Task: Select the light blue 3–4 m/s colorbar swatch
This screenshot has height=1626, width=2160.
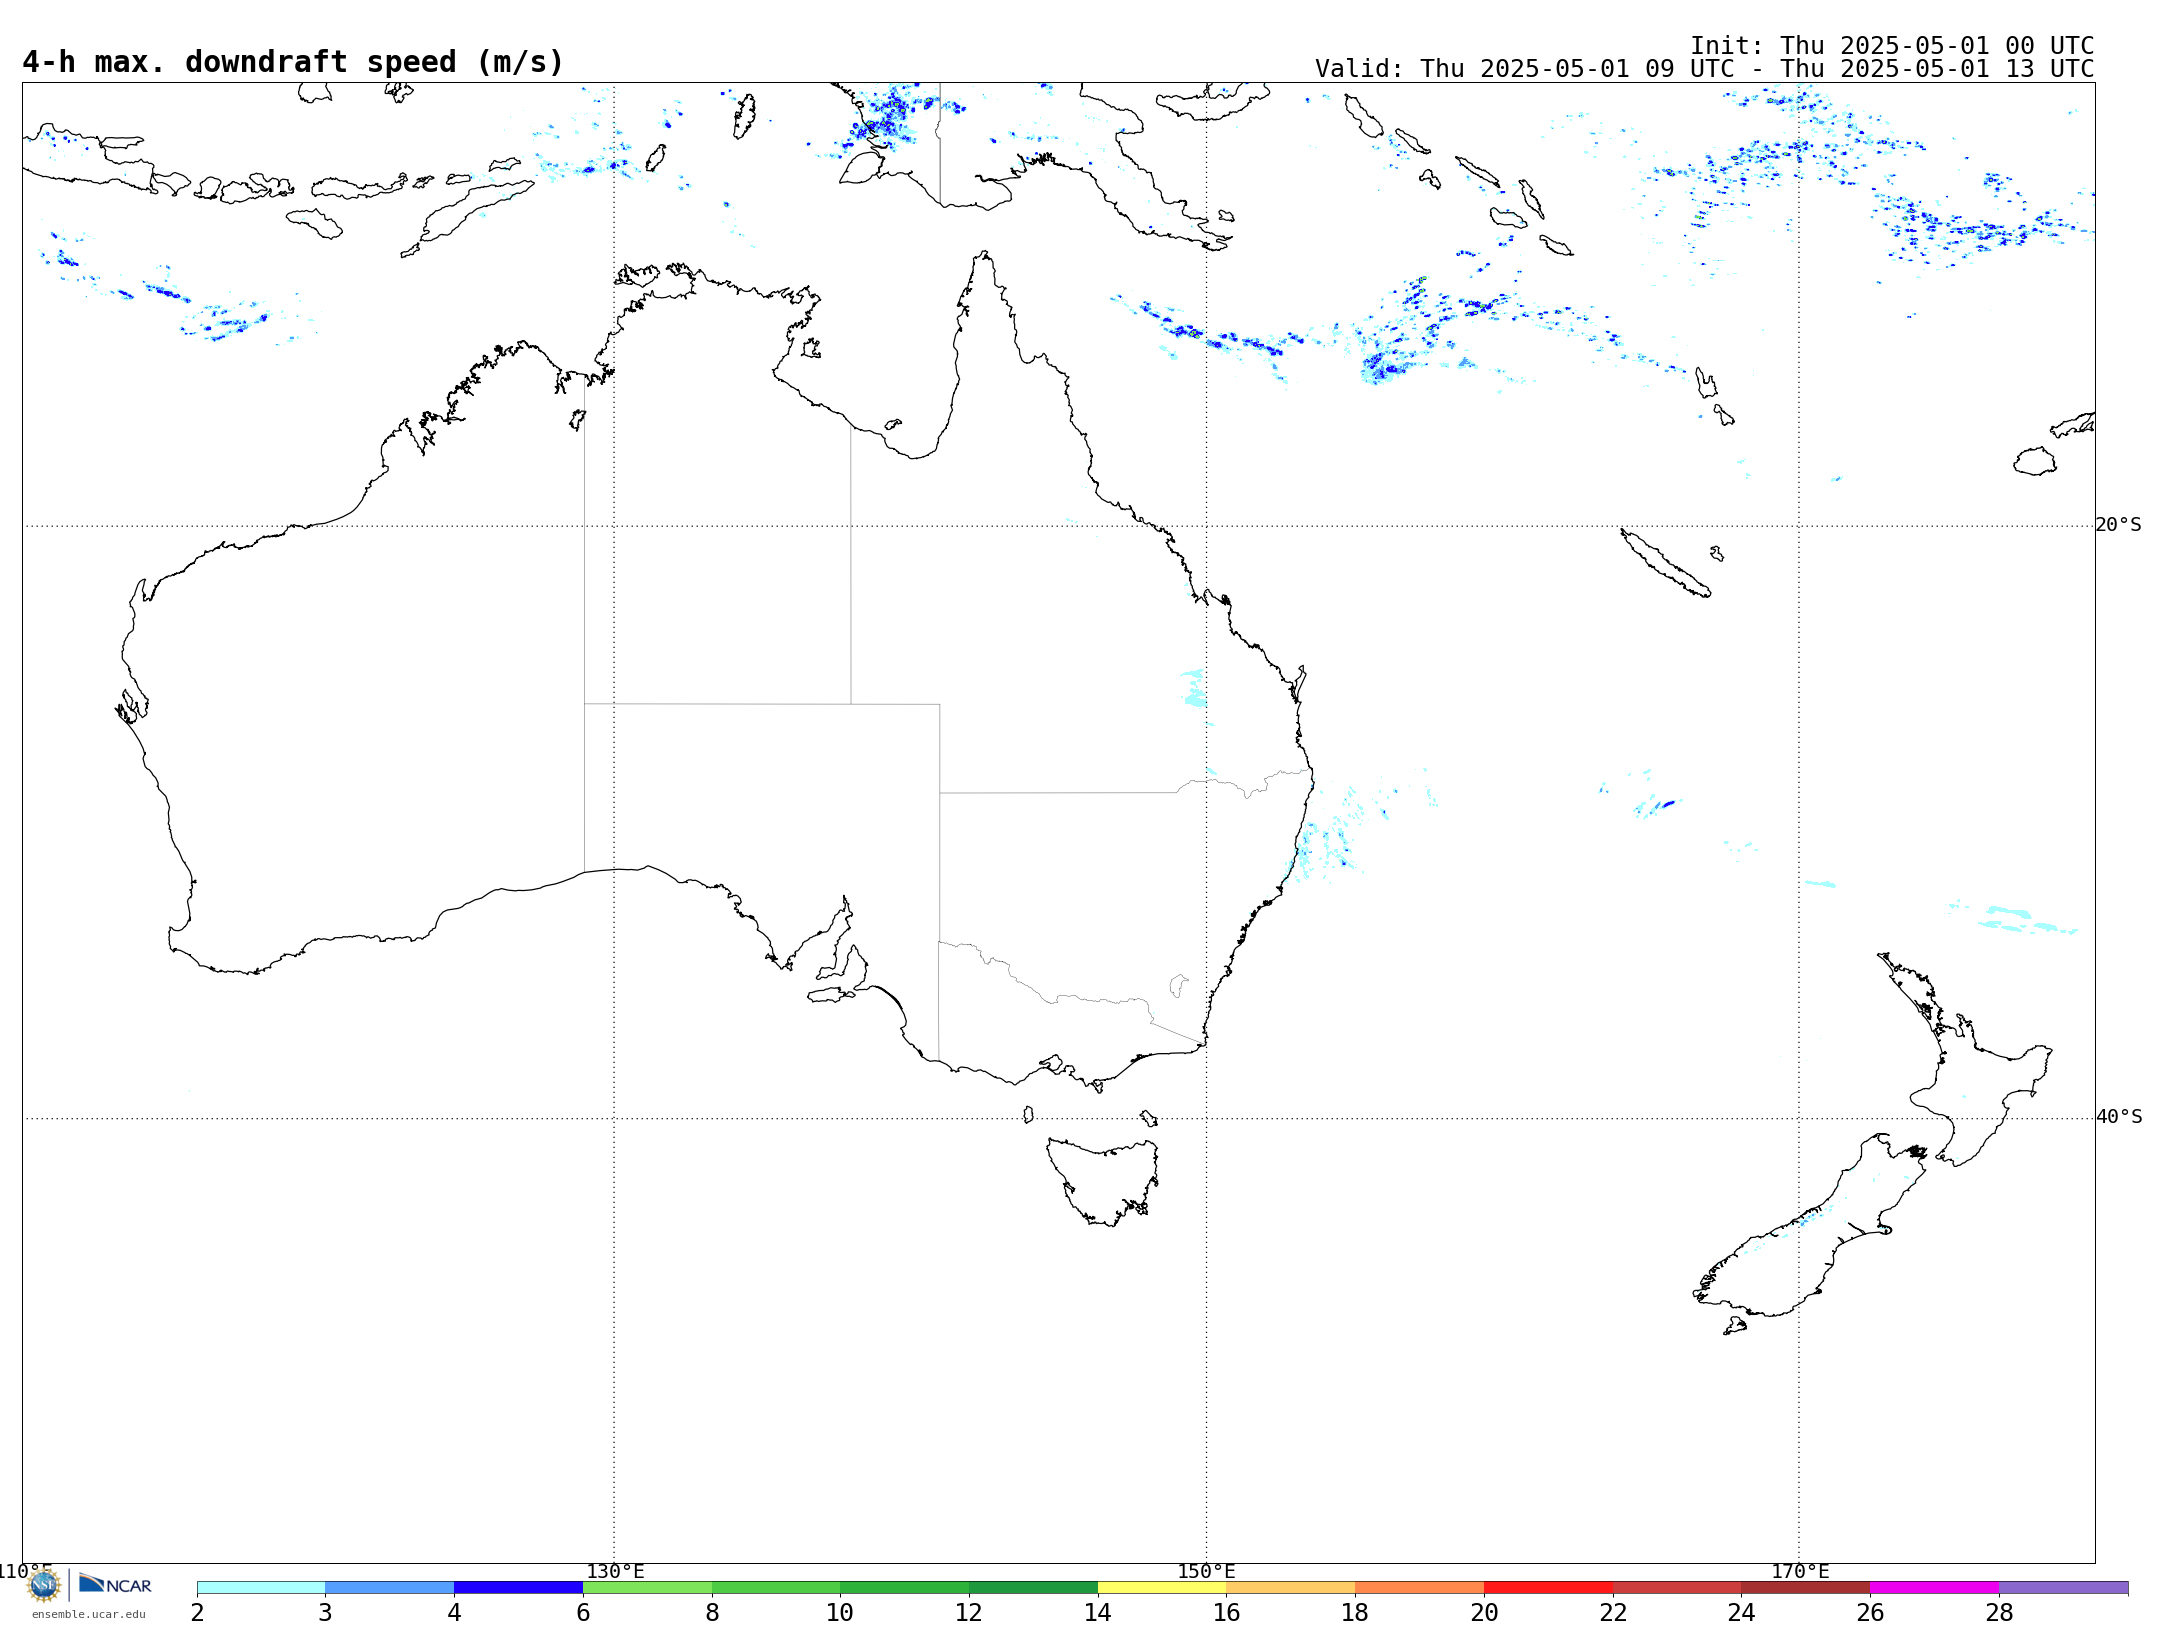Action: (390, 1588)
